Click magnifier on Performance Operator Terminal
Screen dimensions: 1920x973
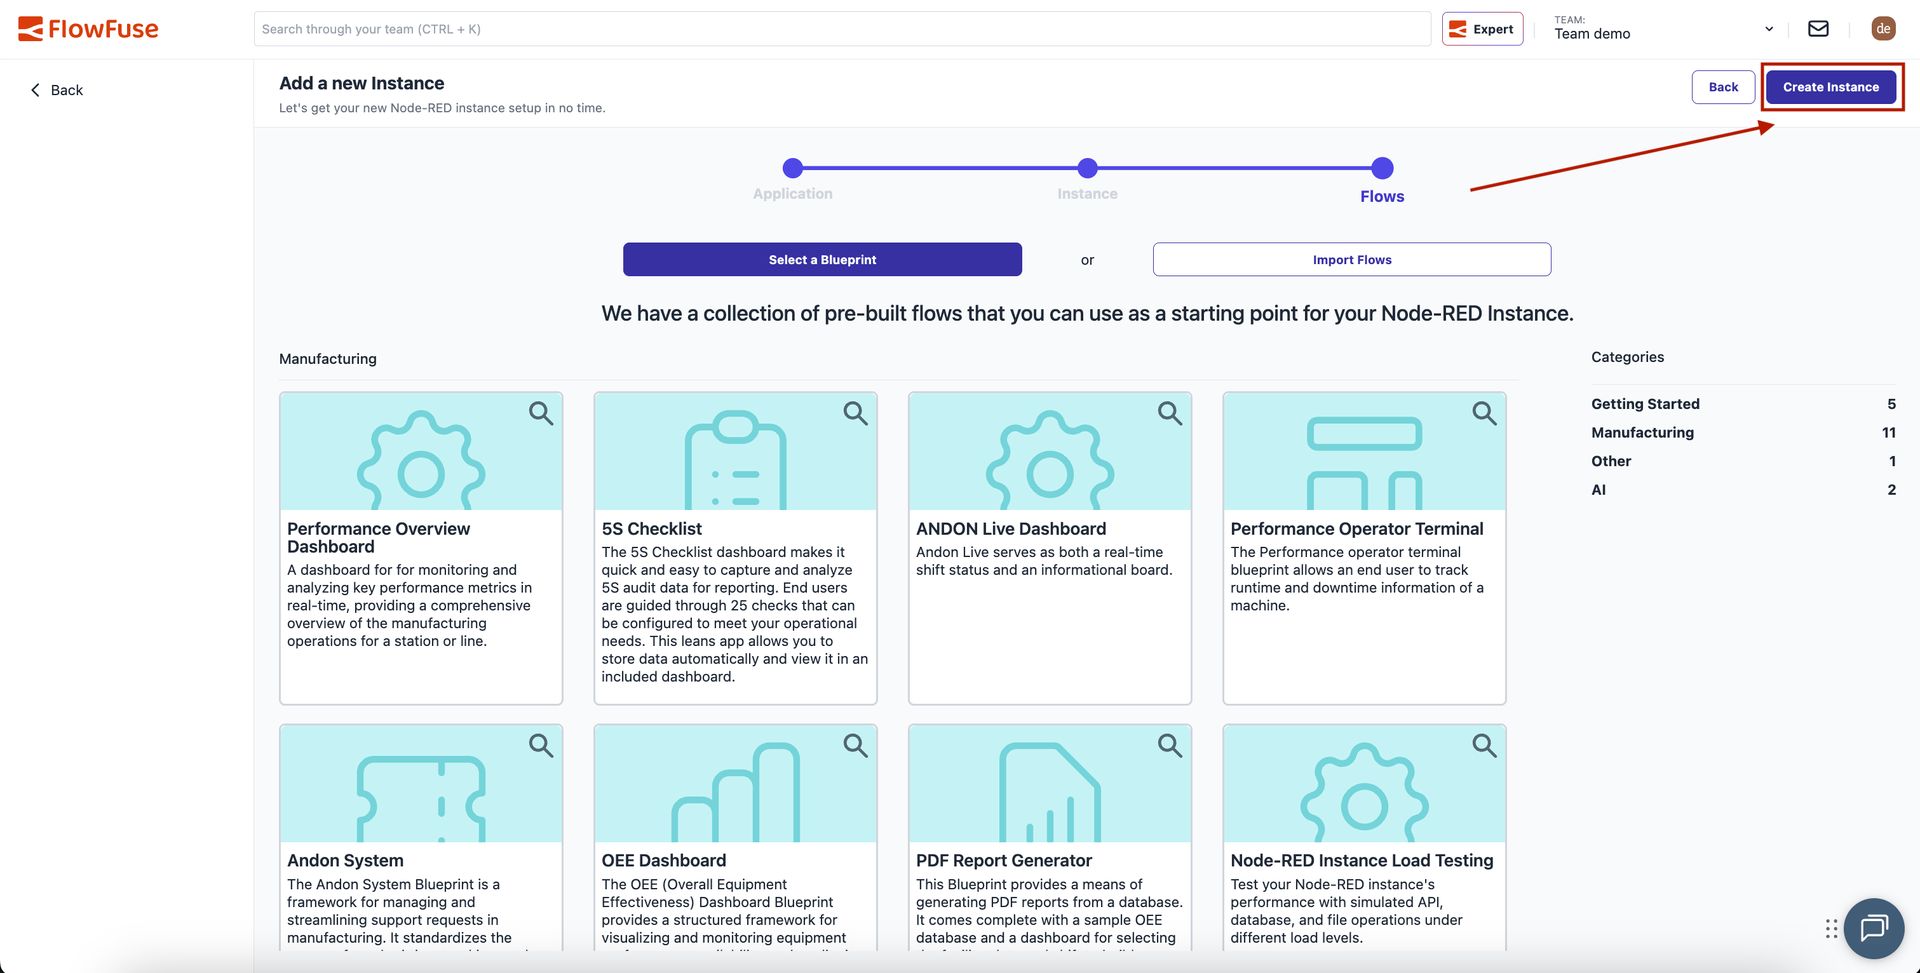coord(1484,413)
